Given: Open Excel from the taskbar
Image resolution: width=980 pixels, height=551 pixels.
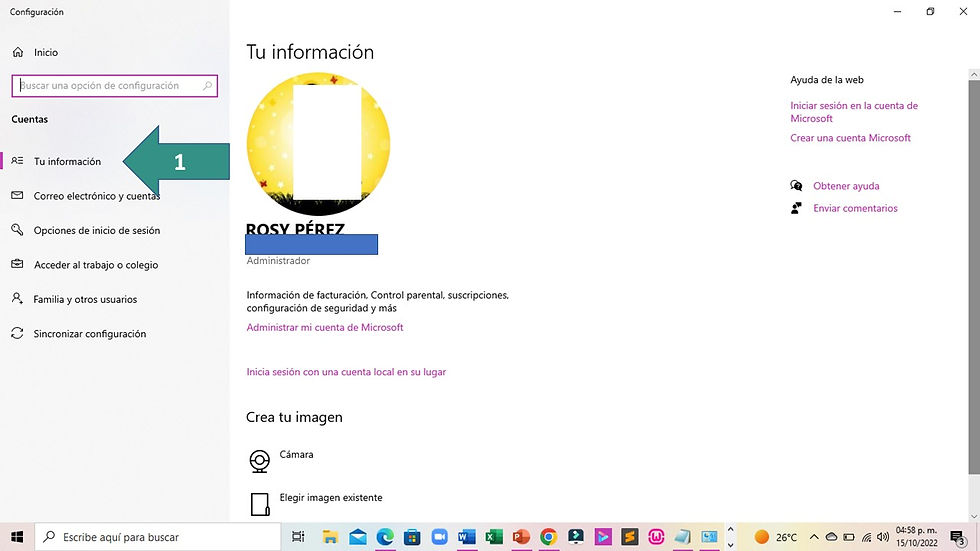Looking at the screenshot, I should [x=494, y=537].
